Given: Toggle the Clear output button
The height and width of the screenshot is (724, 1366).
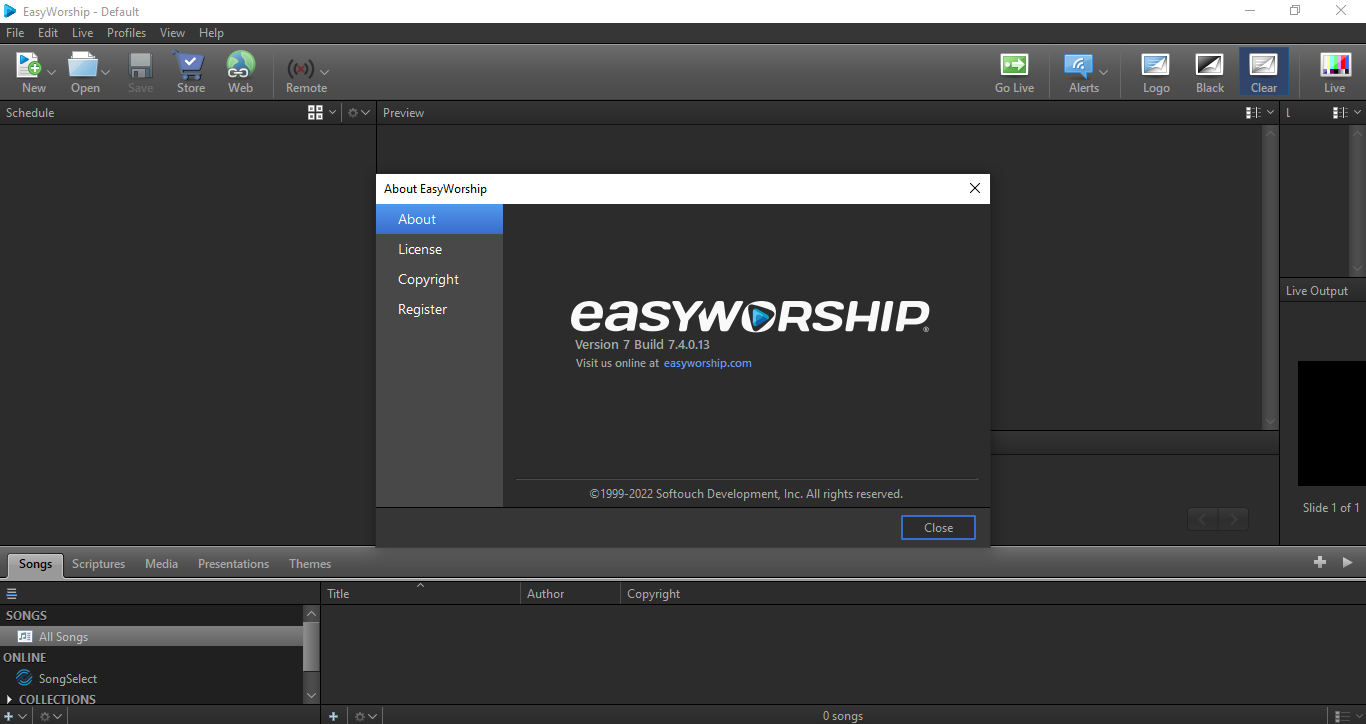Looking at the screenshot, I should (1264, 73).
